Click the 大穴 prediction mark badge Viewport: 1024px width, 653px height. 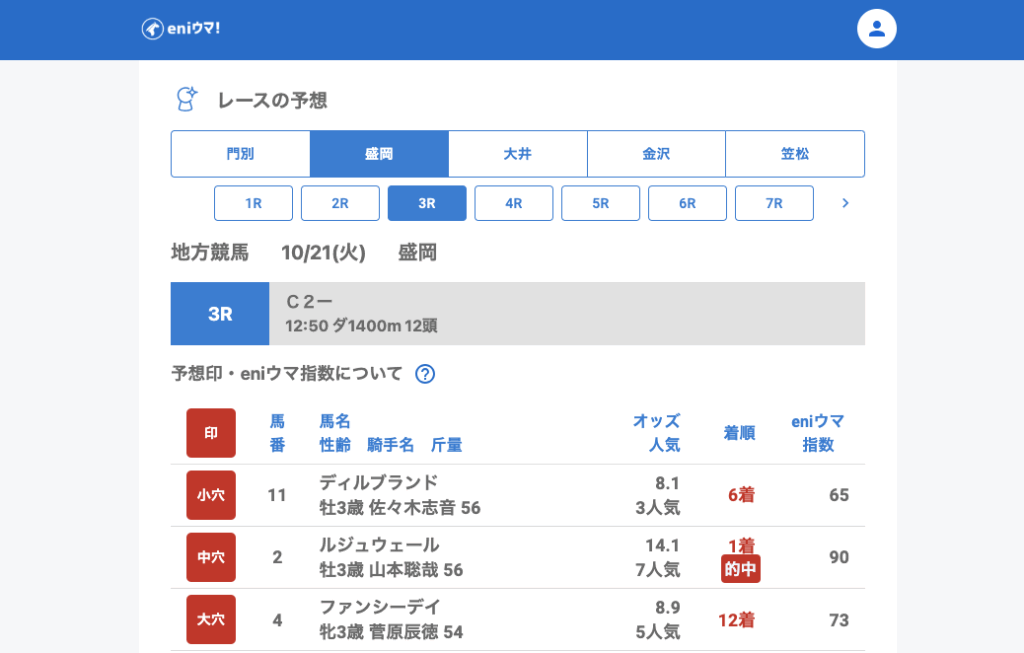[211, 619]
